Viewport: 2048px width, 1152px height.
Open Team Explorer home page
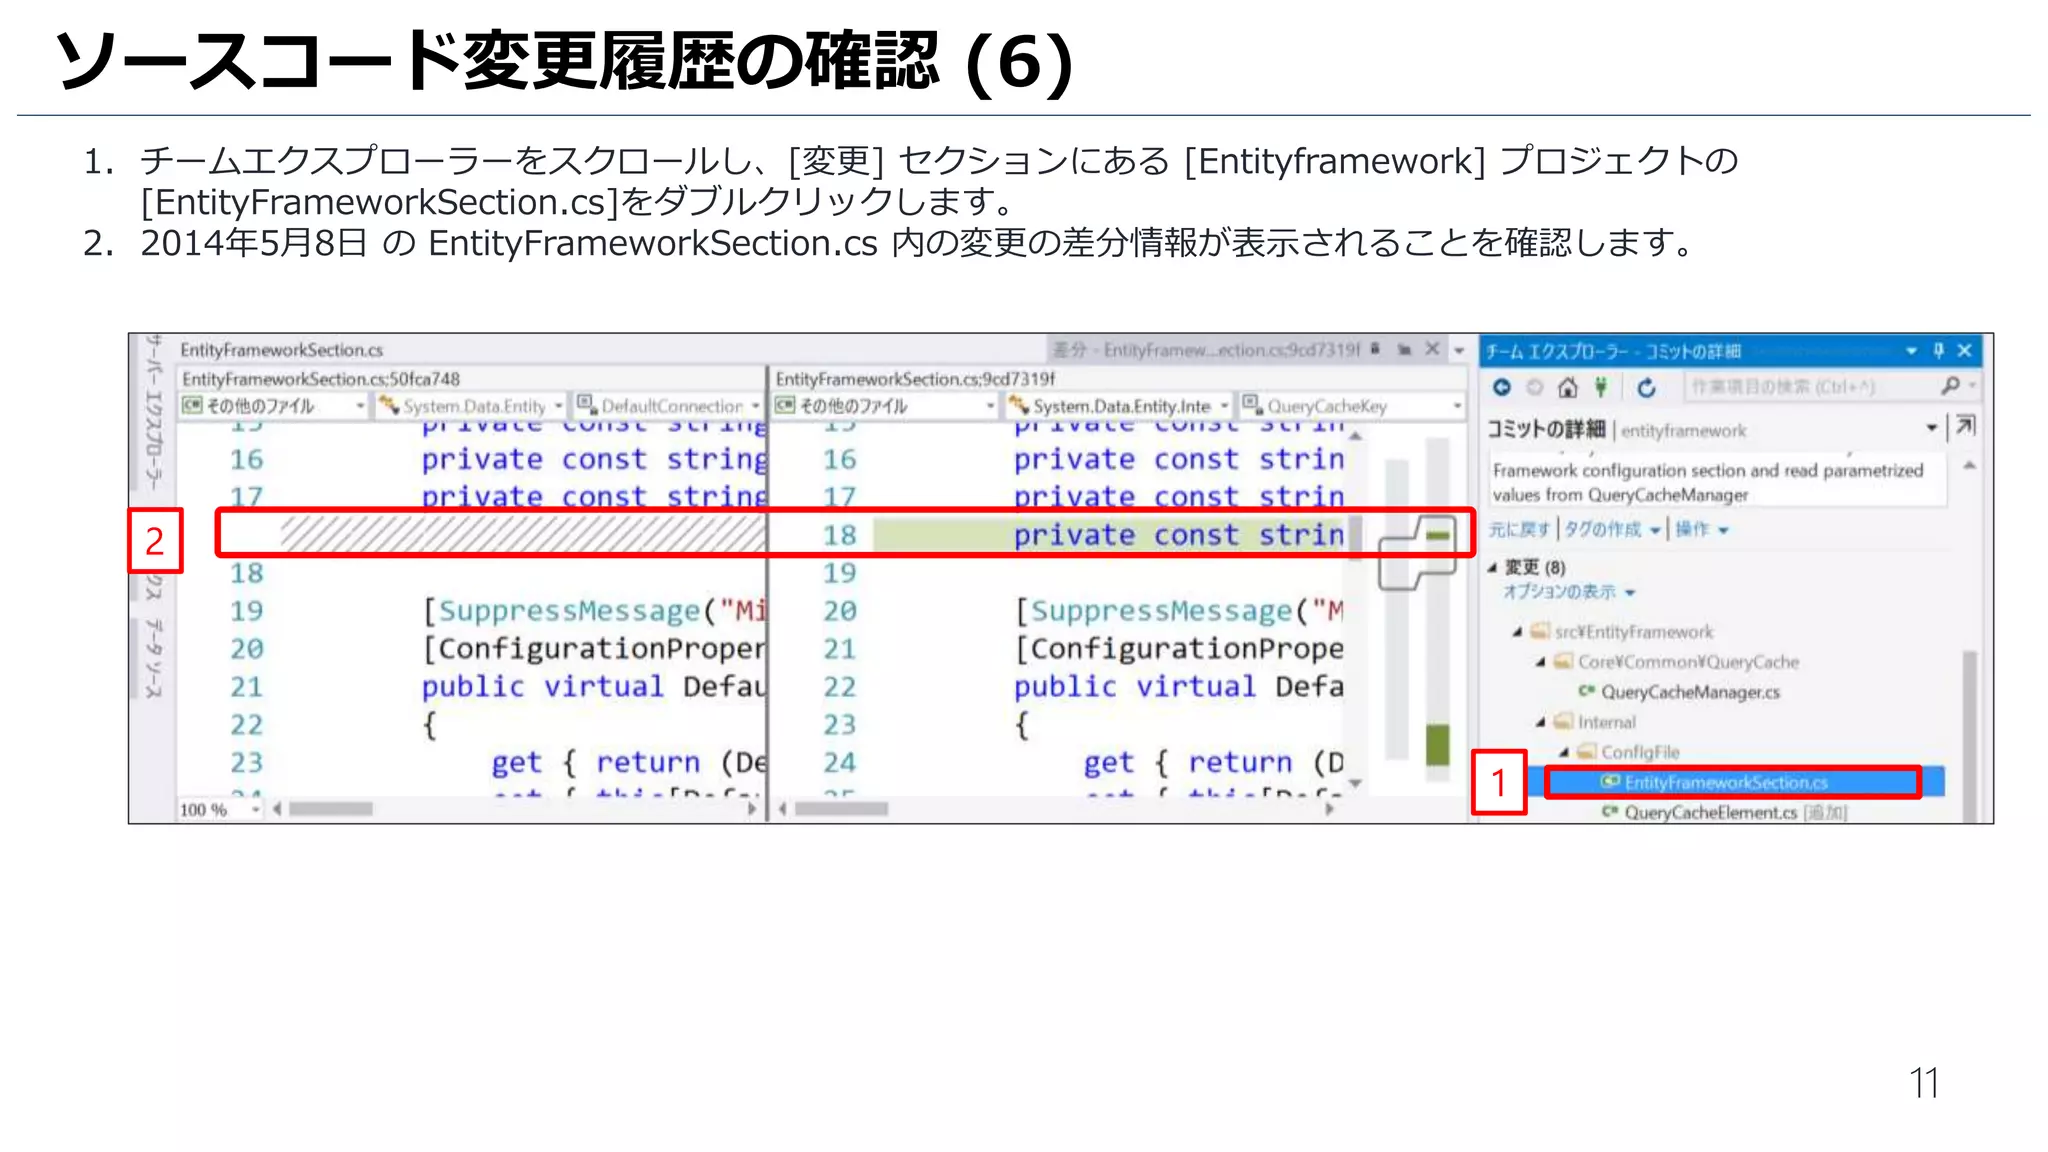(1568, 387)
